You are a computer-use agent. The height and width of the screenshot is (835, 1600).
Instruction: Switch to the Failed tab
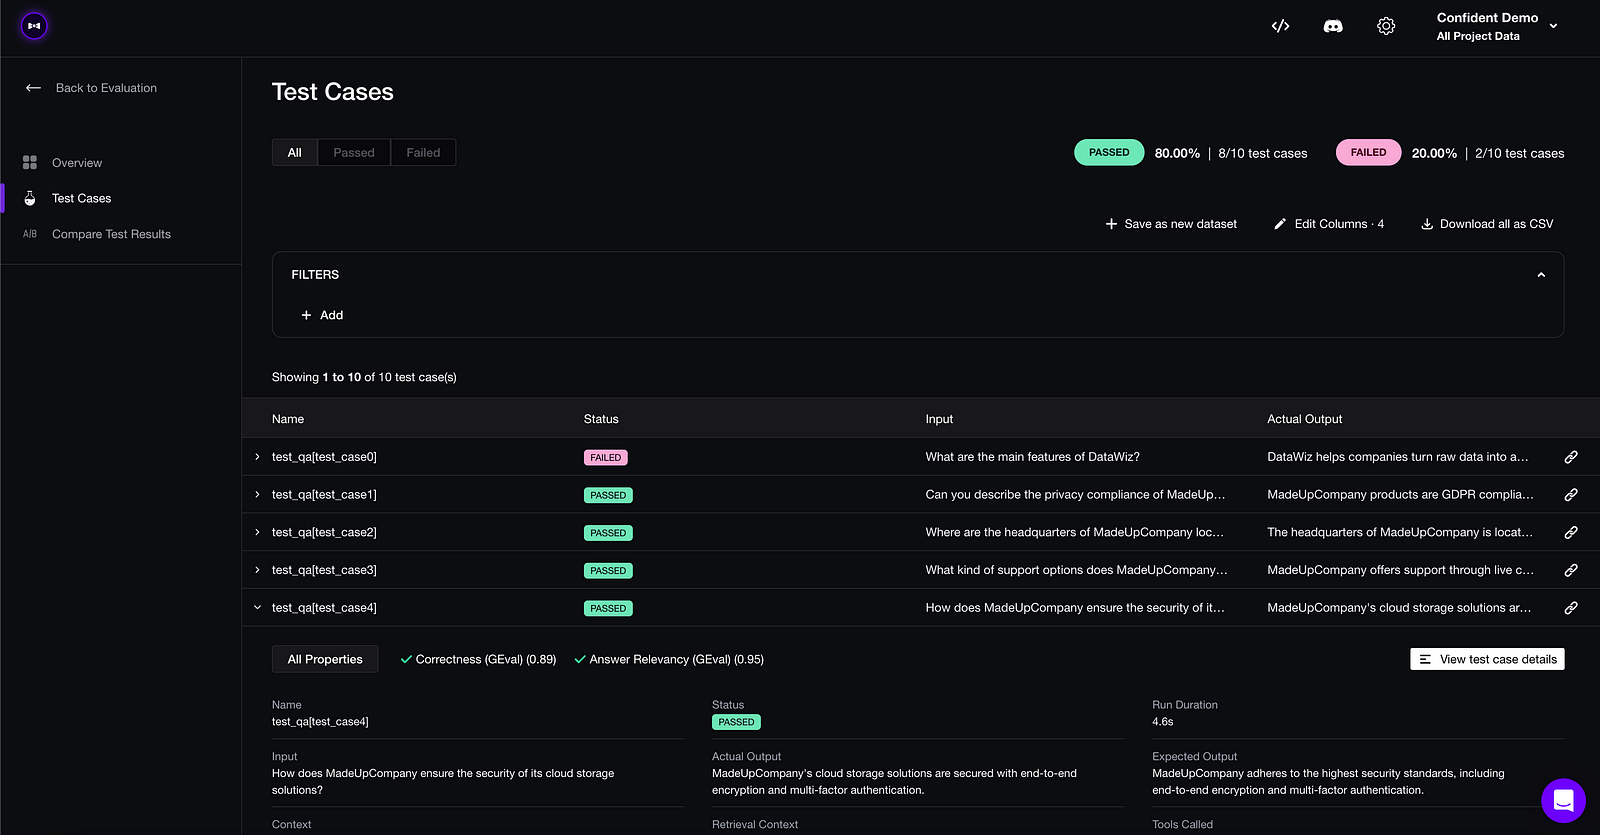click(423, 152)
